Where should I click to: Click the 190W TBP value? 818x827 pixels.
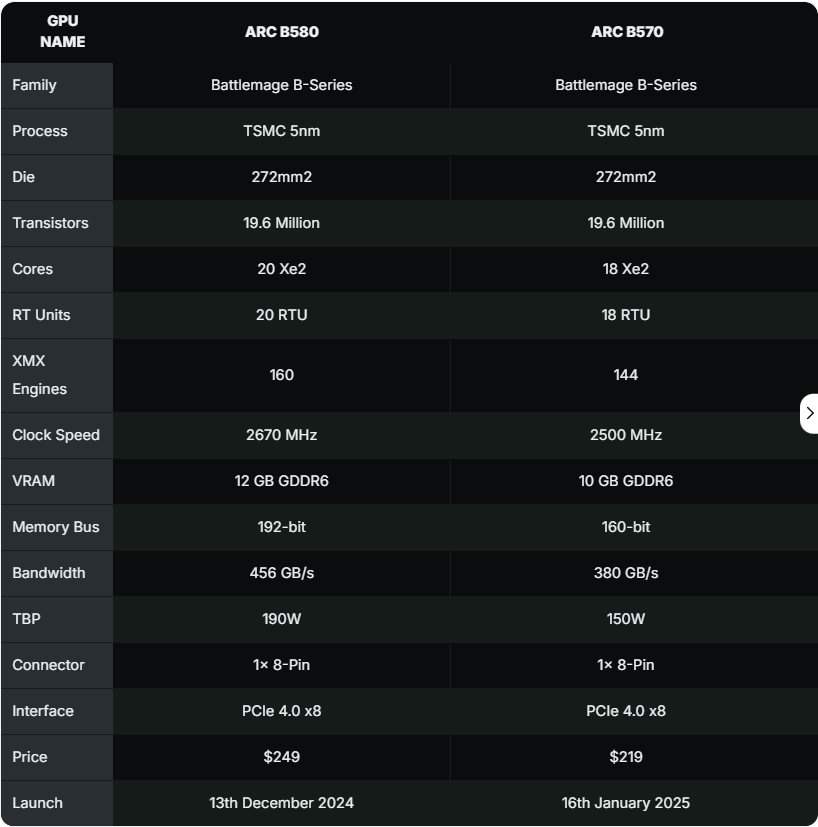282,618
